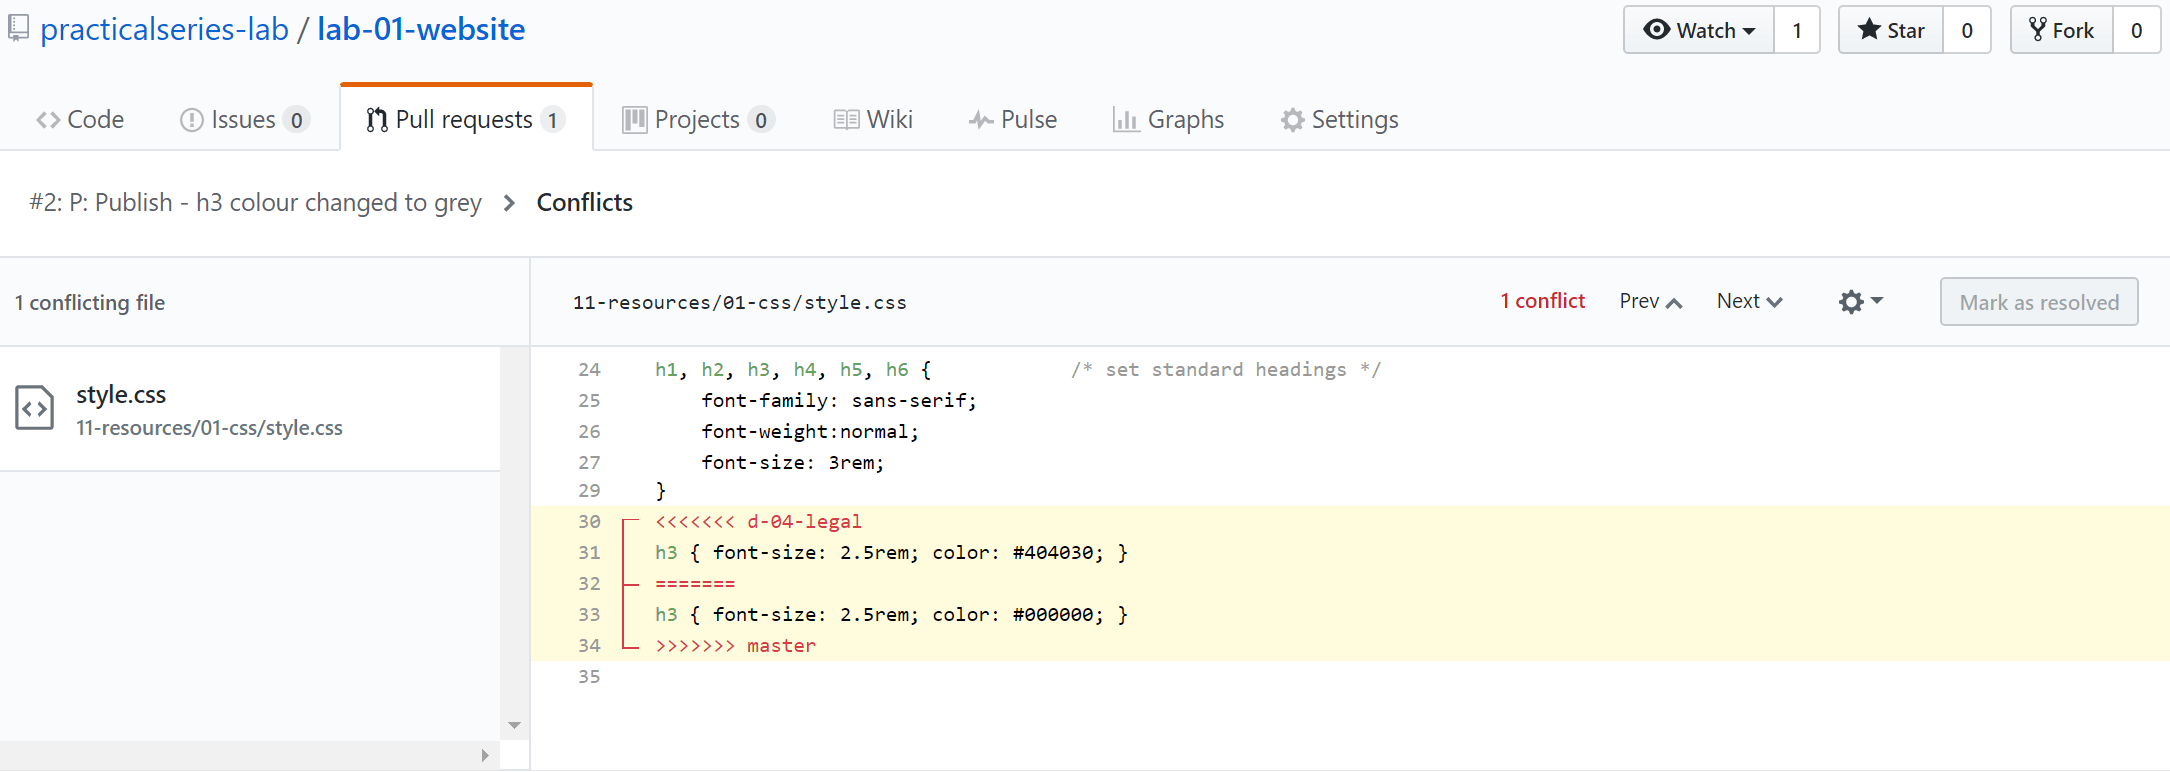Click the stargazers count 0
Image resolution: width=2170 pixels, height=772 pixels.
coord(1967,30)
